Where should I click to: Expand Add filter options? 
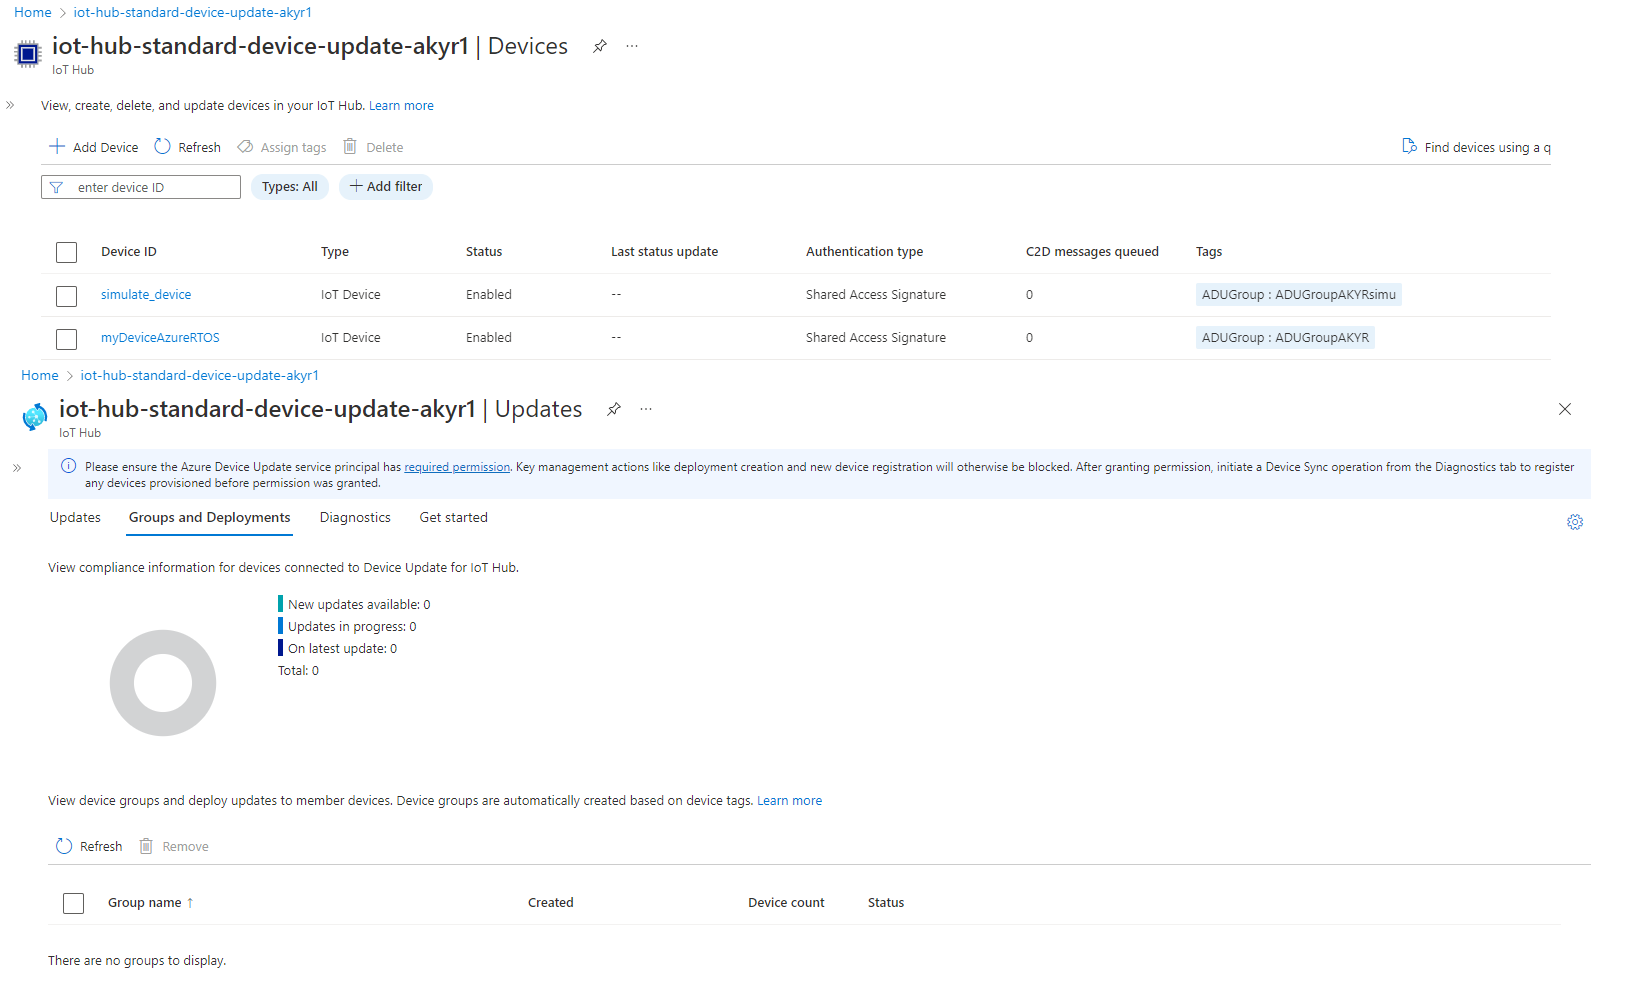(385, 186)
